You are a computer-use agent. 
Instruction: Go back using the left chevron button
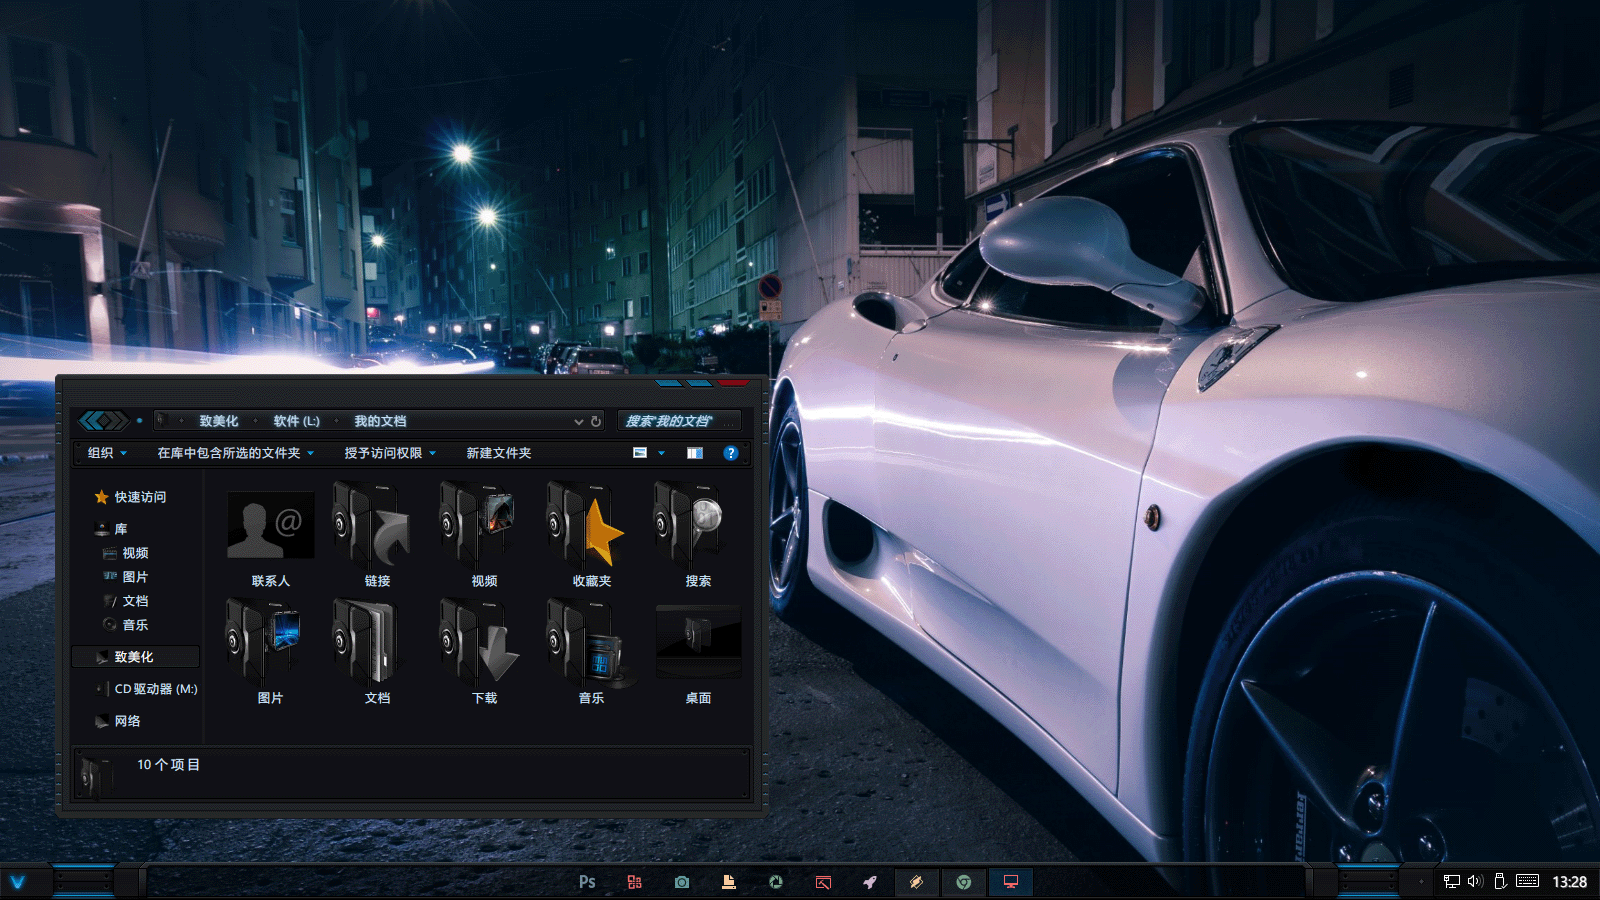[91, 421]
